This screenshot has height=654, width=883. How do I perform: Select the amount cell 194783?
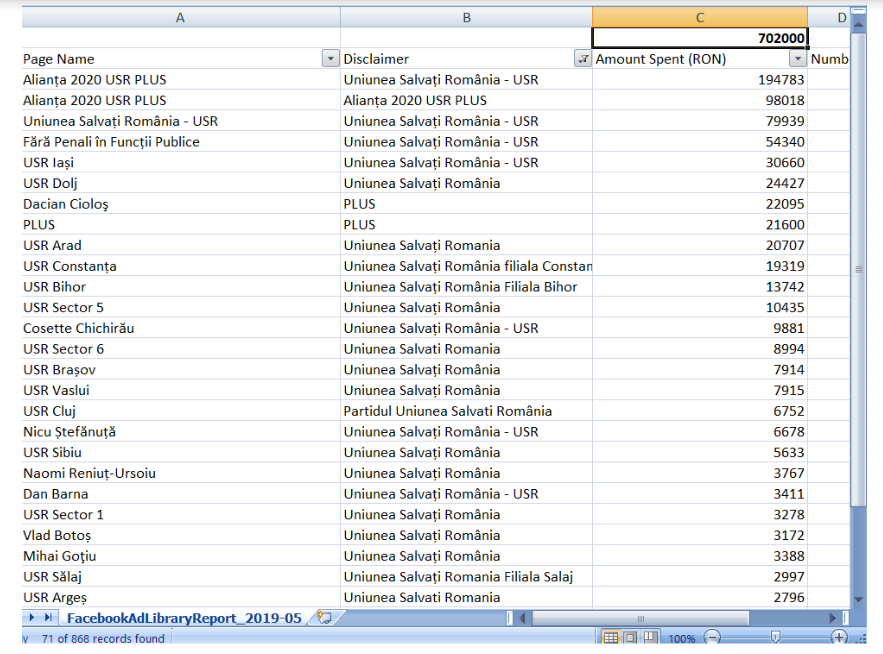(x=700, y=79)
